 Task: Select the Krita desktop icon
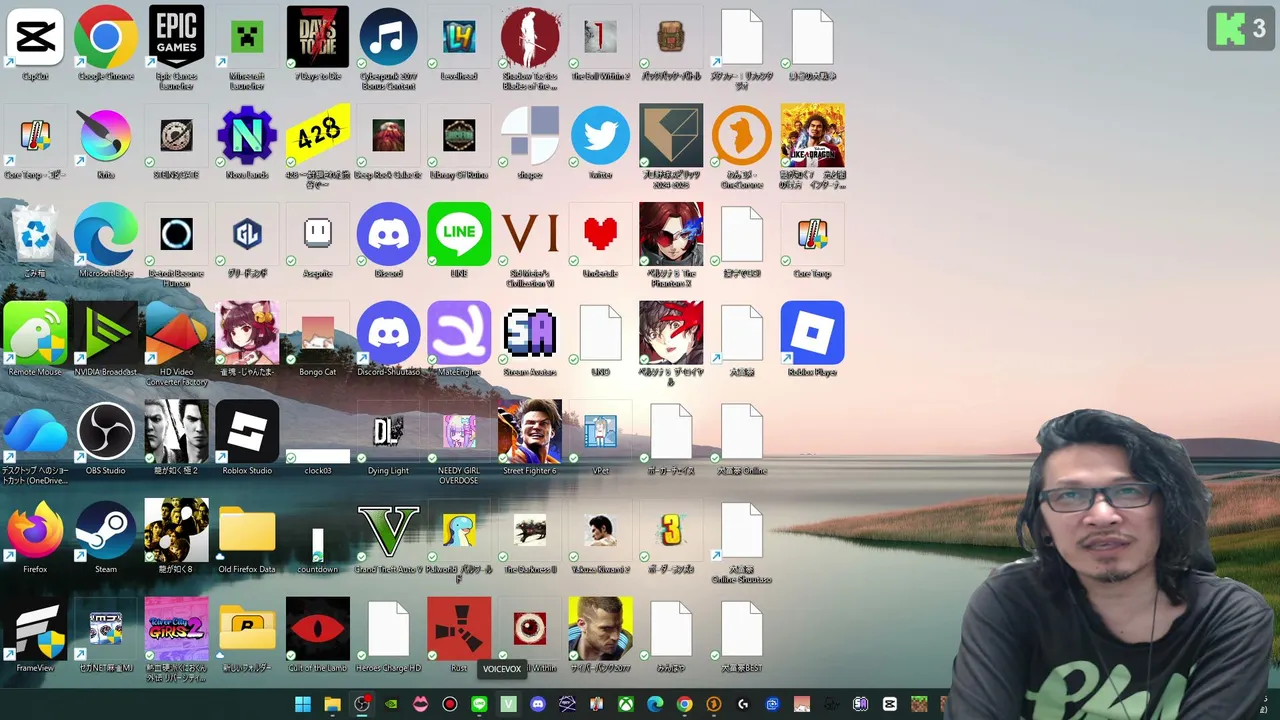point(106,136)
